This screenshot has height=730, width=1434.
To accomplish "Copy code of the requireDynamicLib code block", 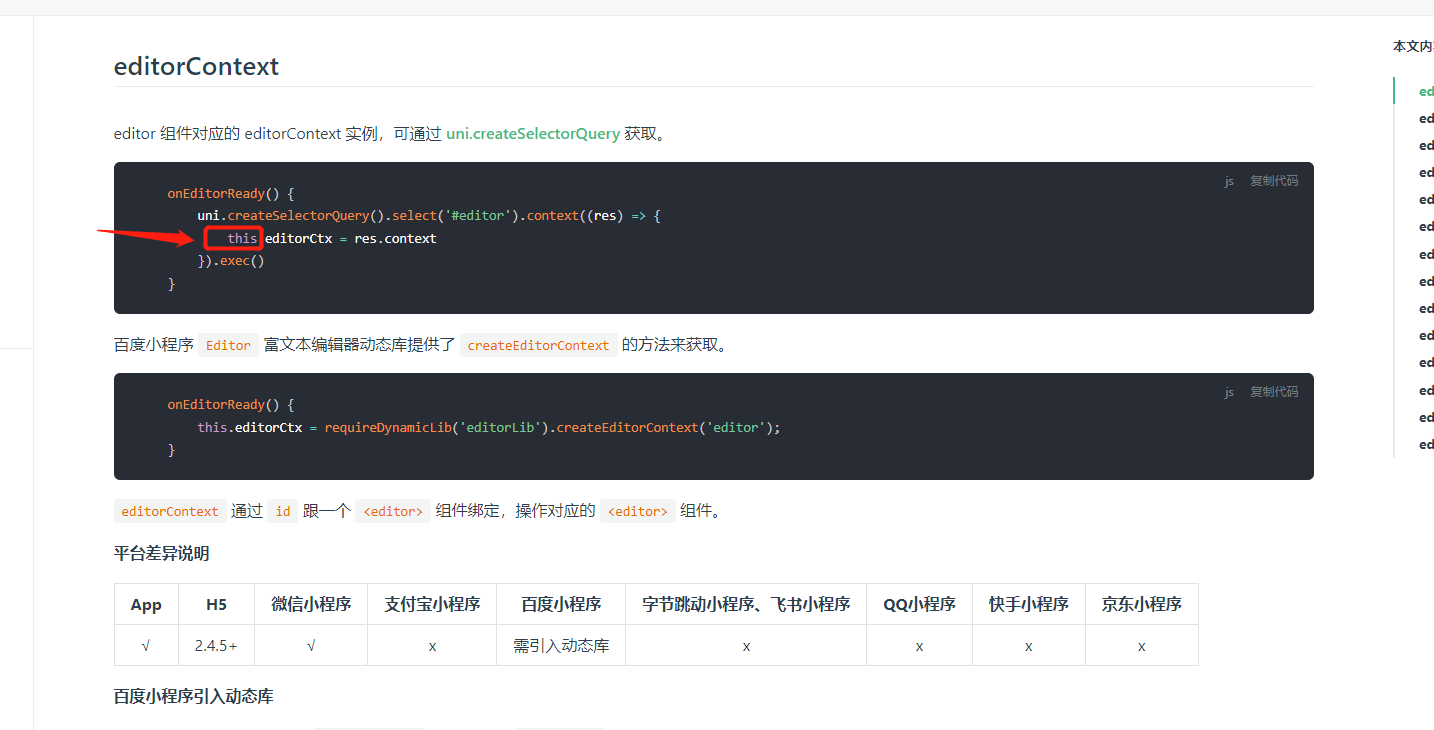I will (x=1274, y=392).
